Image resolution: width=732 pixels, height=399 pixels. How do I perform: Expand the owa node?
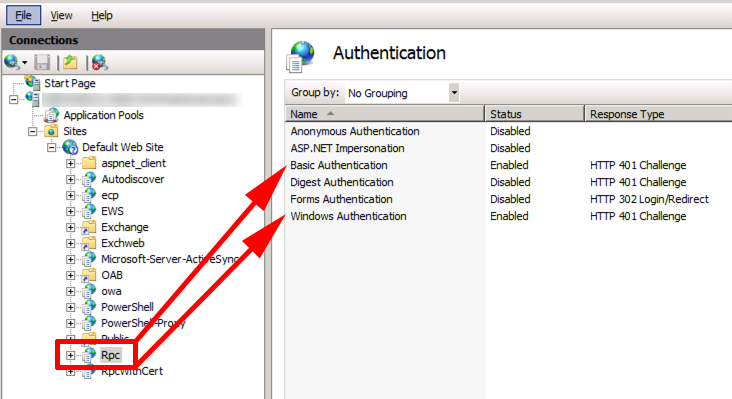(70, 292)
